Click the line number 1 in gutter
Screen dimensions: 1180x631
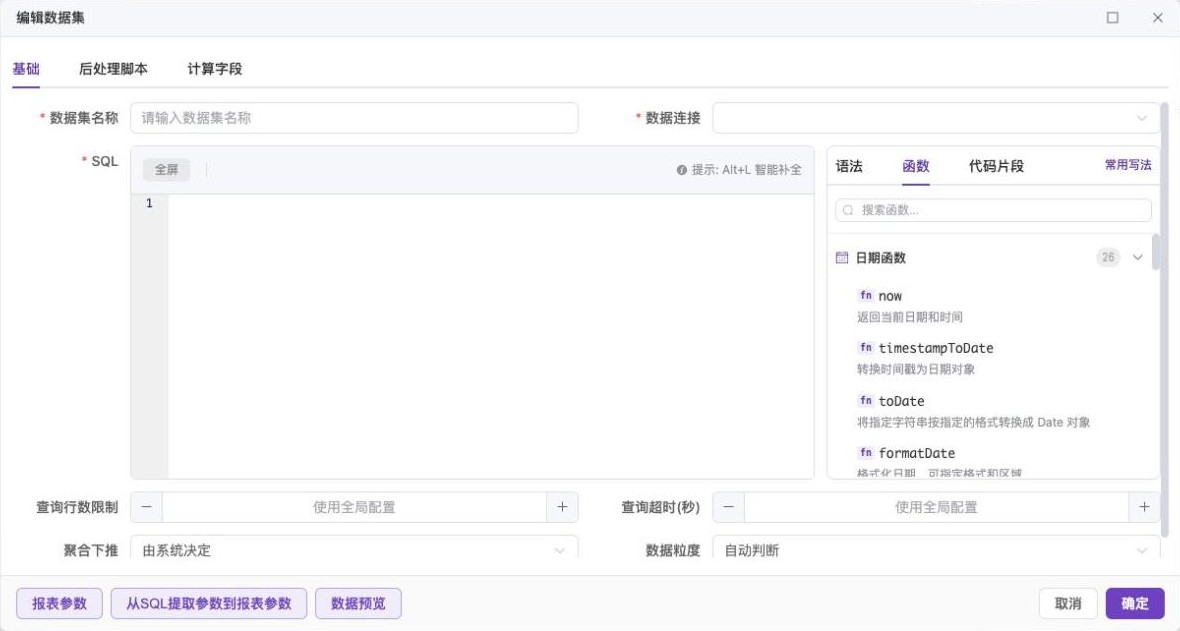149,203
